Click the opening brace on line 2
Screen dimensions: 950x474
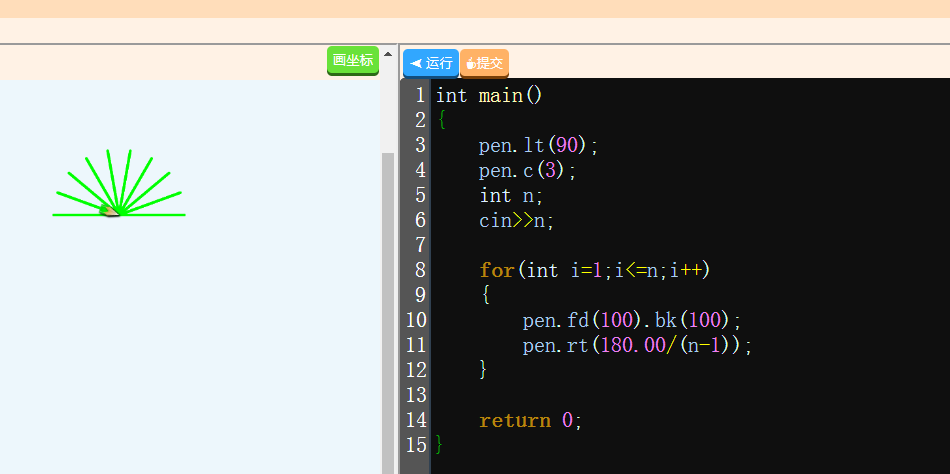point(442,121)
